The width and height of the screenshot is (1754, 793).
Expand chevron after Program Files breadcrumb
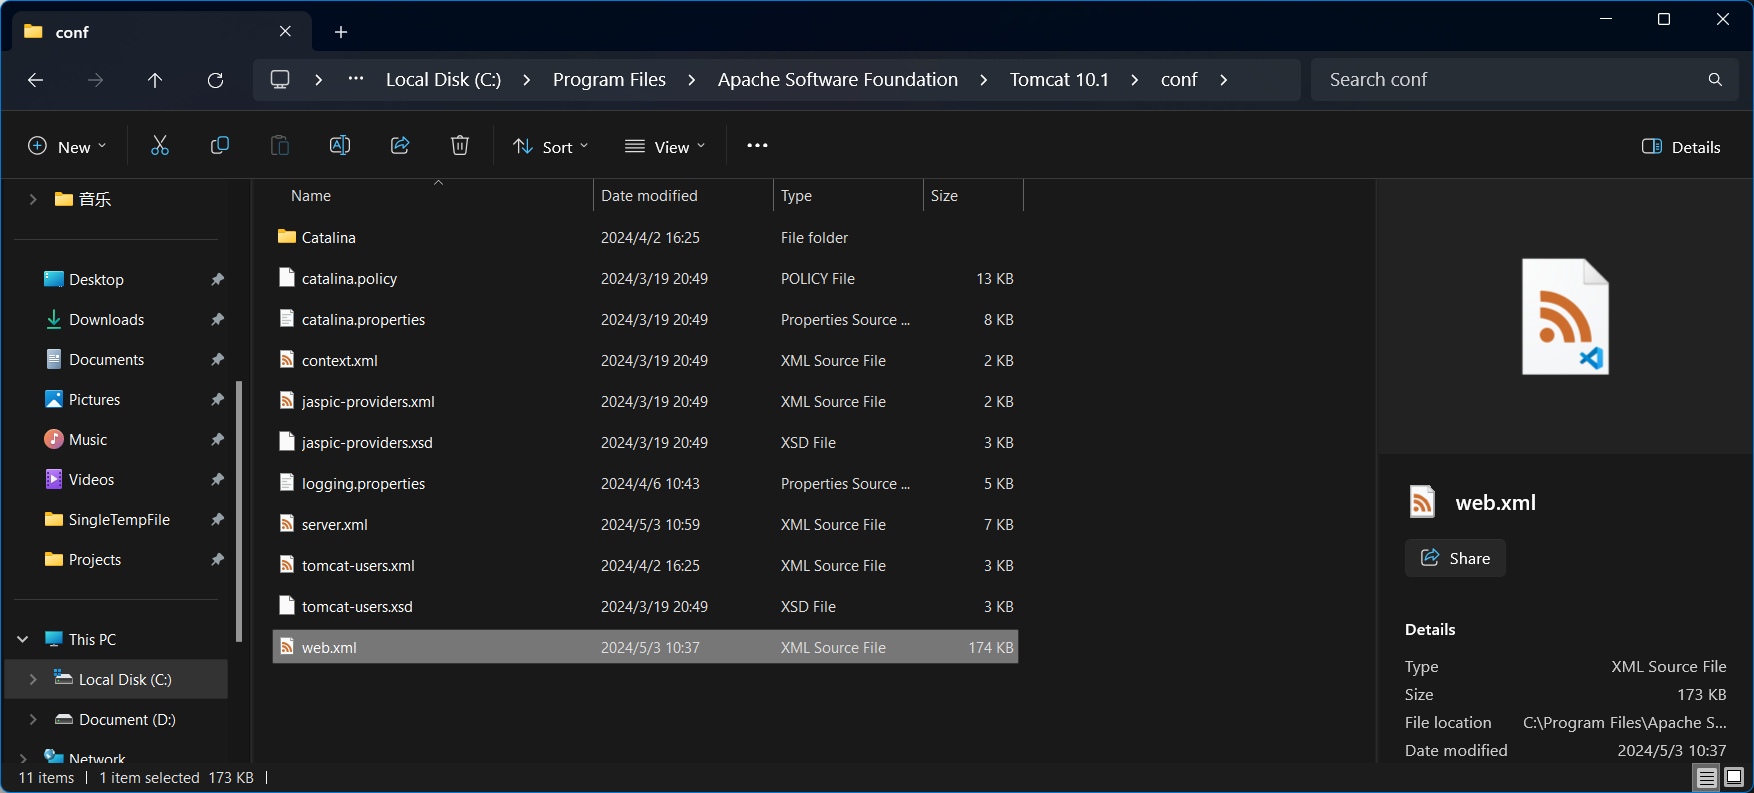692,80
